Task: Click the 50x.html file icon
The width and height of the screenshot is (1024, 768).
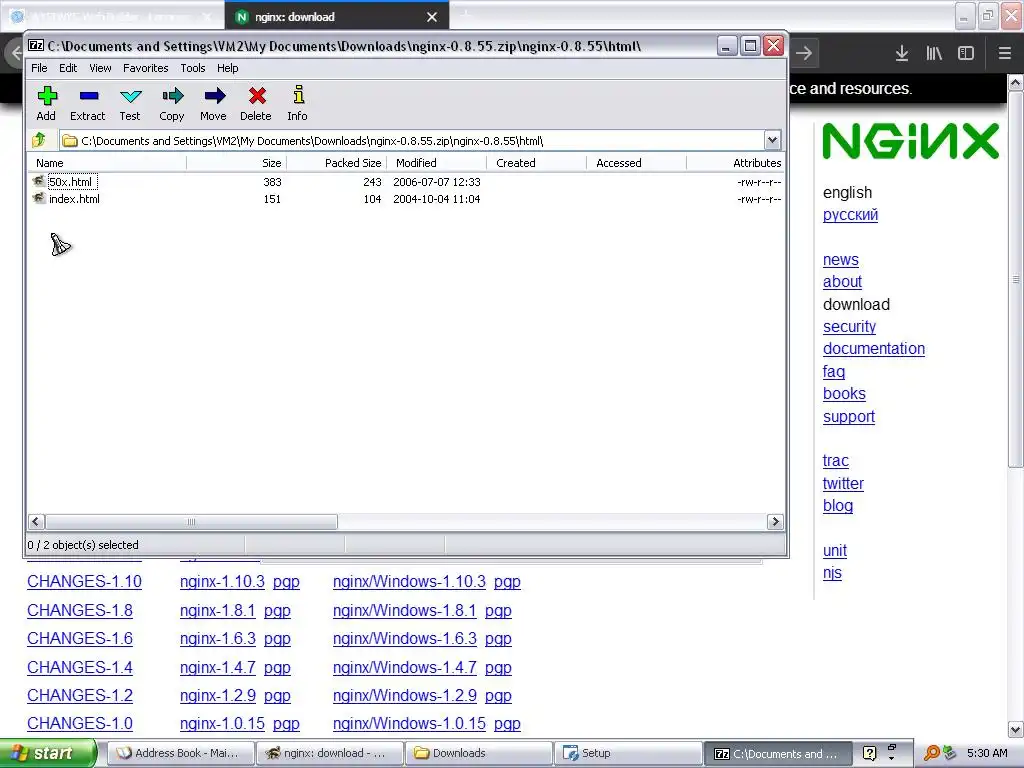Action: pos(39,181)
